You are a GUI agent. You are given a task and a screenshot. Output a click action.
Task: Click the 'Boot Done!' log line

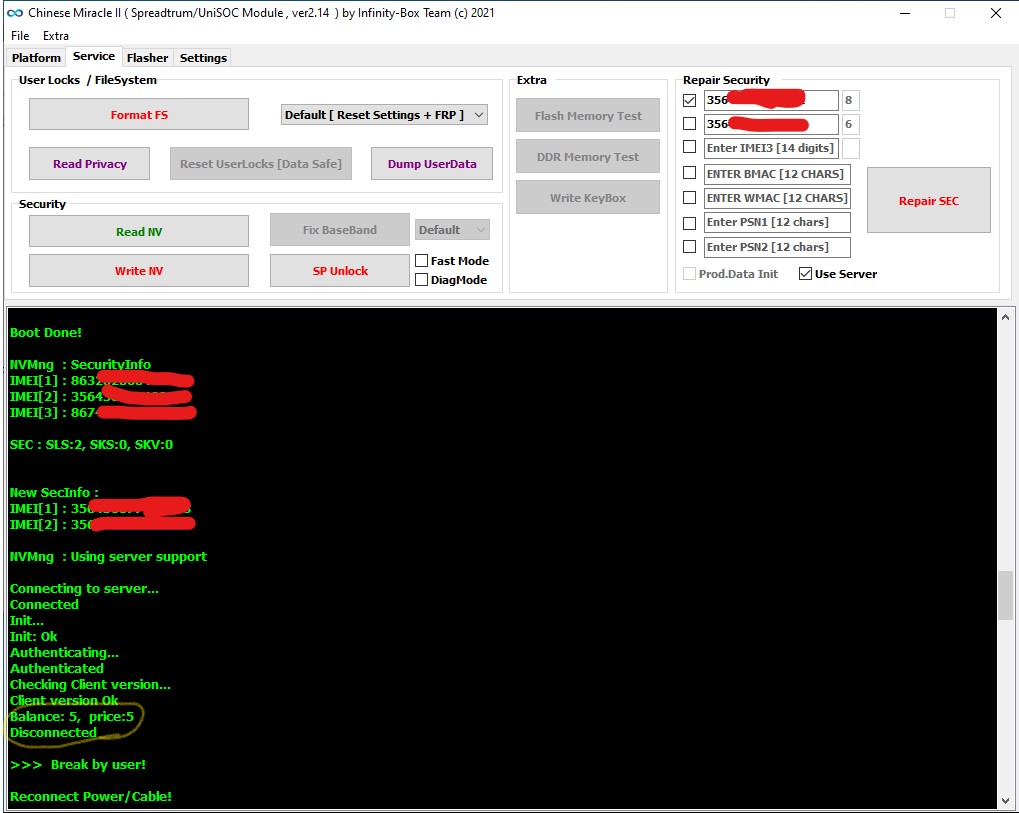pyautogui.click(x=45, y=332)
